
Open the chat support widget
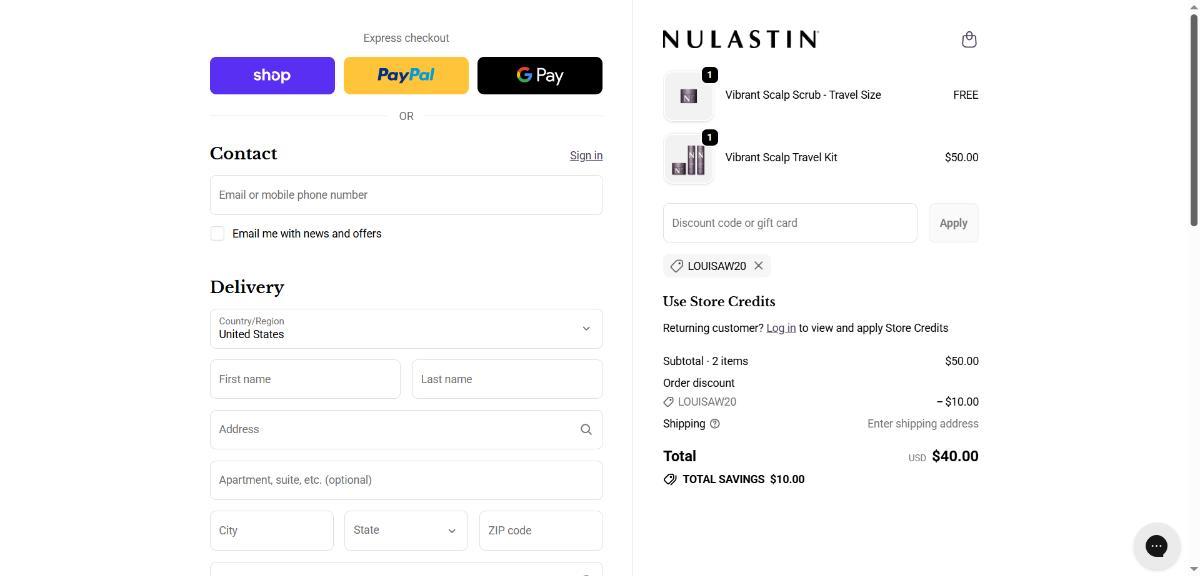(1156, 545)
